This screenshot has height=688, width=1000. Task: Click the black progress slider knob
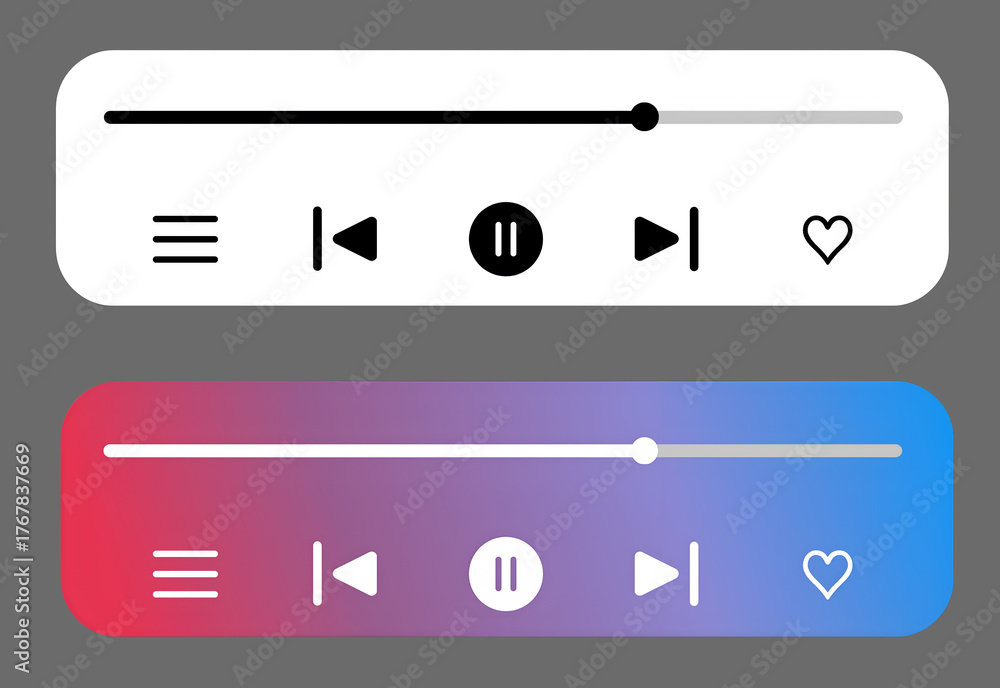click(x=645, y=117)
